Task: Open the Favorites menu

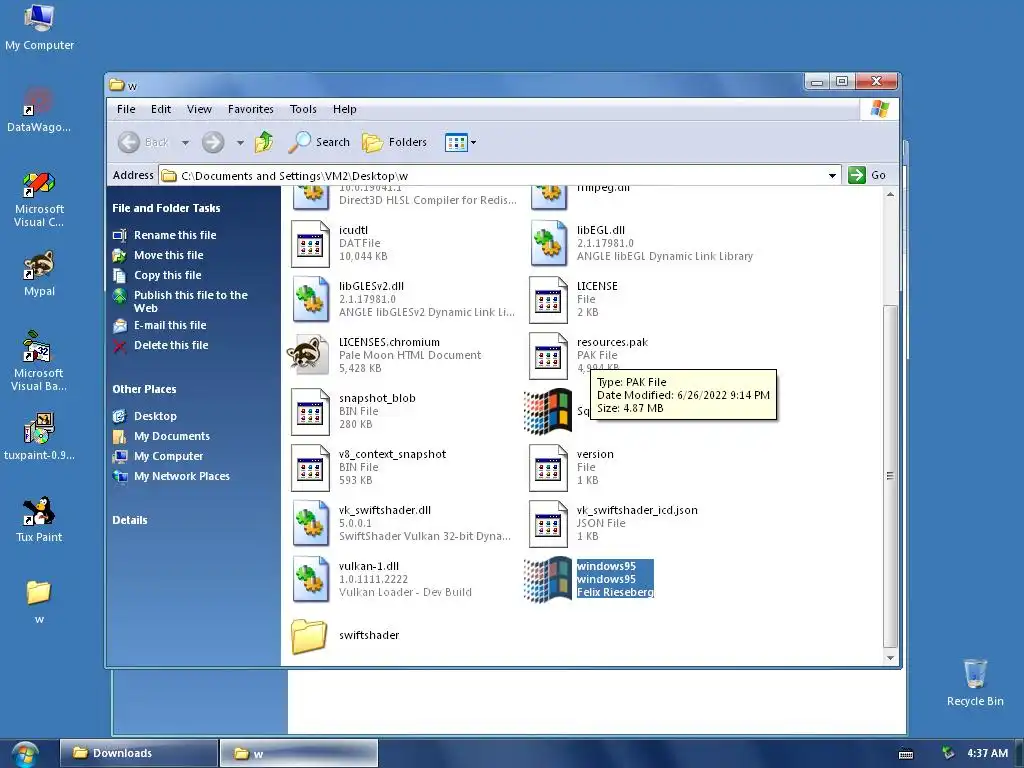Action: tap(251, 109)
